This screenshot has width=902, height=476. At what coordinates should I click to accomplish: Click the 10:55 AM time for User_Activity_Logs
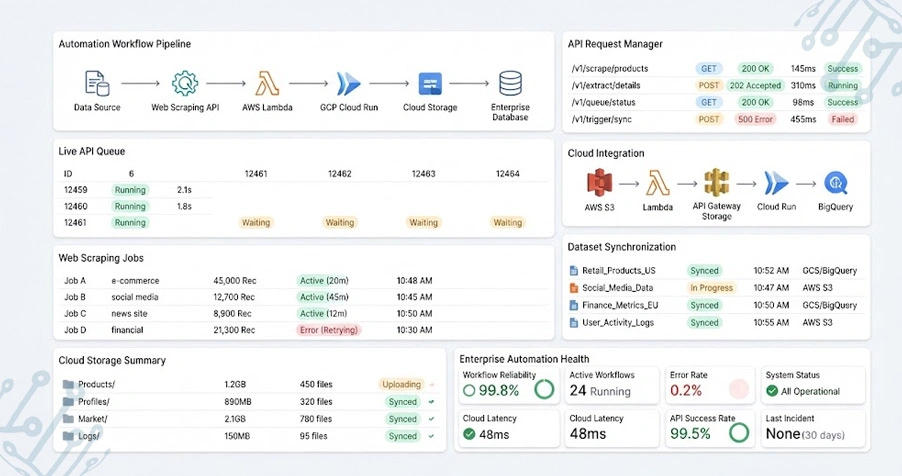[x=771, y=322]
